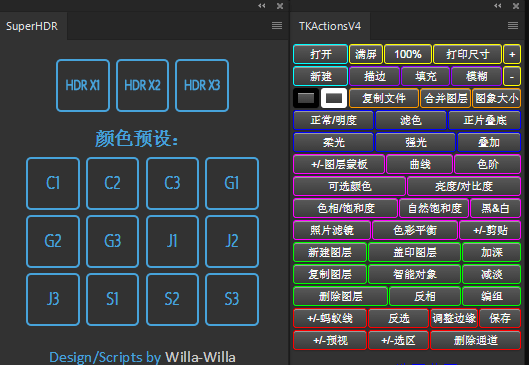Click the 删除通道 delete channels button
This screenshot has width=529, height=365.
[476, 340]
